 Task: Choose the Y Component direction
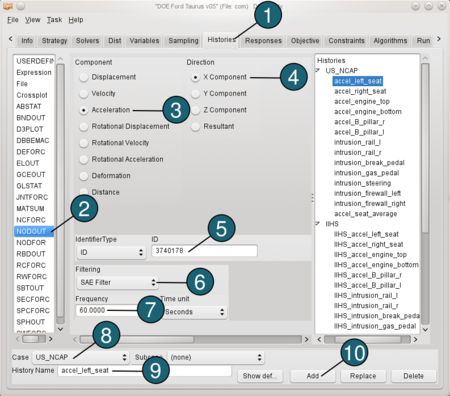pyautogui.click(x=195, y=94)
